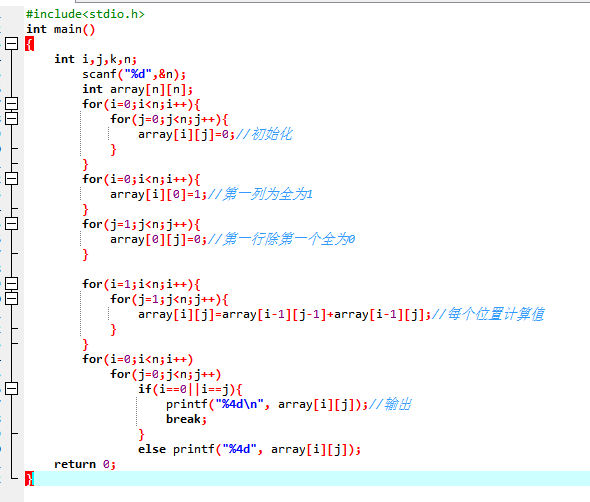The image size is (590, 502).
Task: Collapse fold of loop setting array[0][j]=0
Action: click(x=11, y=224)
